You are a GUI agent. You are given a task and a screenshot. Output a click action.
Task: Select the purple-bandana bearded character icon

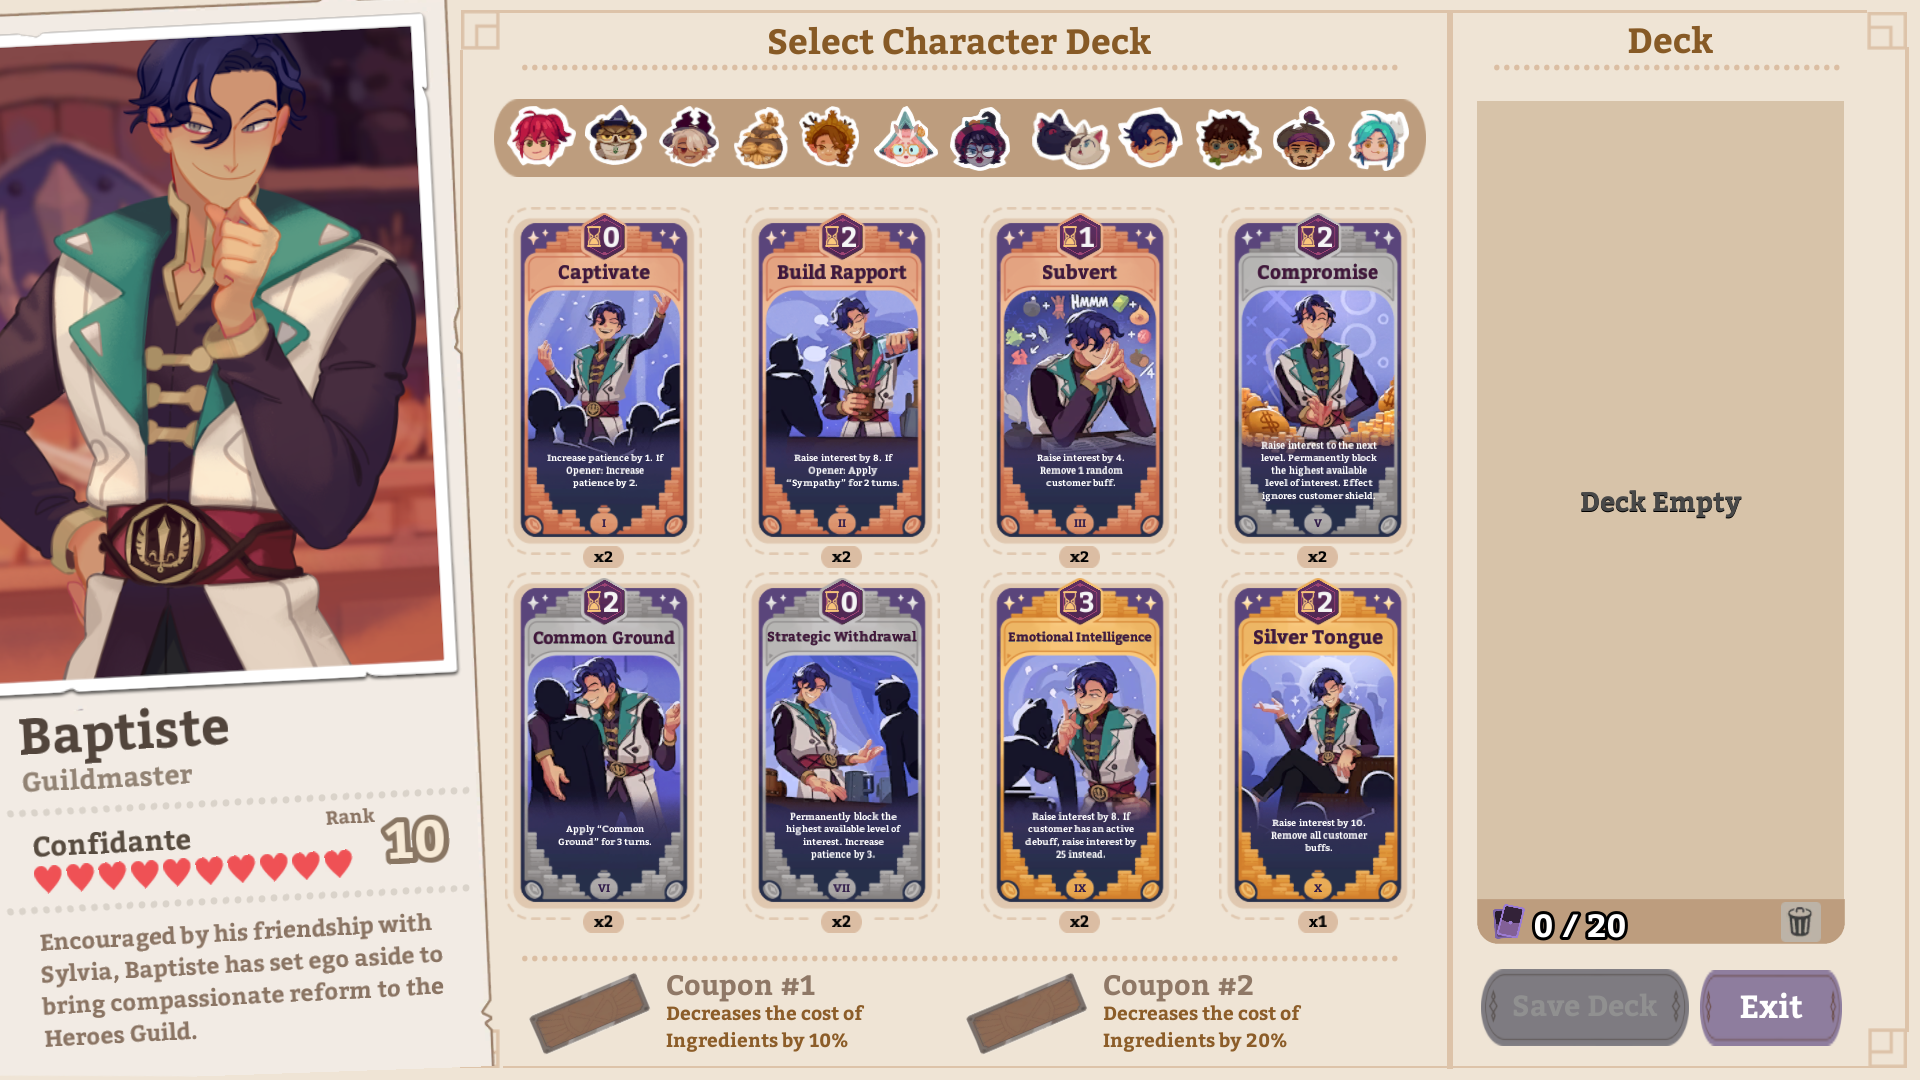pyautogui.click(x=1304, y=139)
